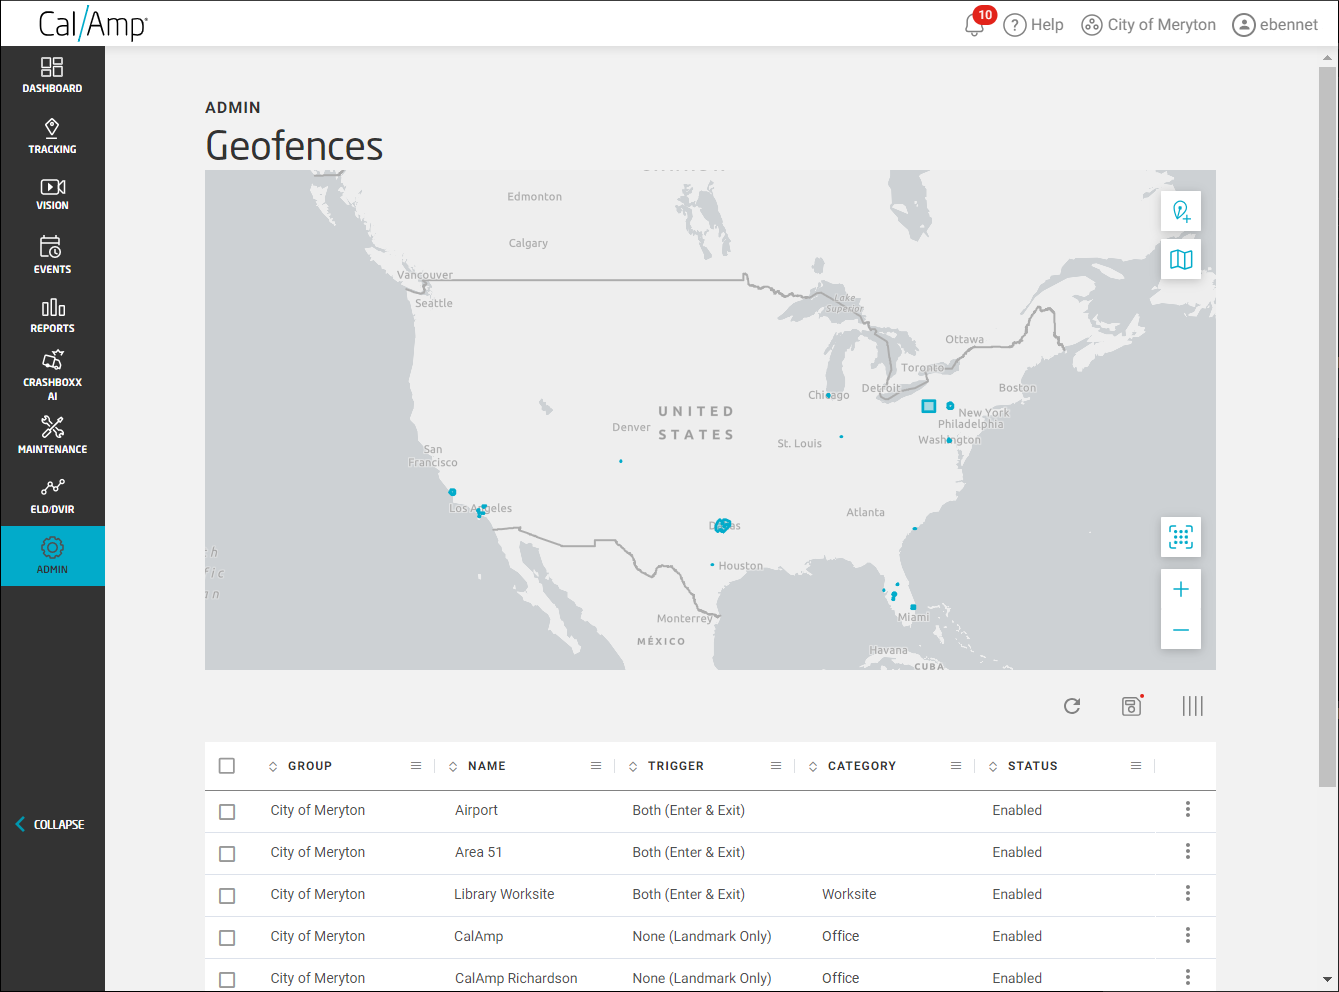Viewport: 1339px width, 992px height.
Task: Open the Category column filter menu
Action: [x=956, y=766]
